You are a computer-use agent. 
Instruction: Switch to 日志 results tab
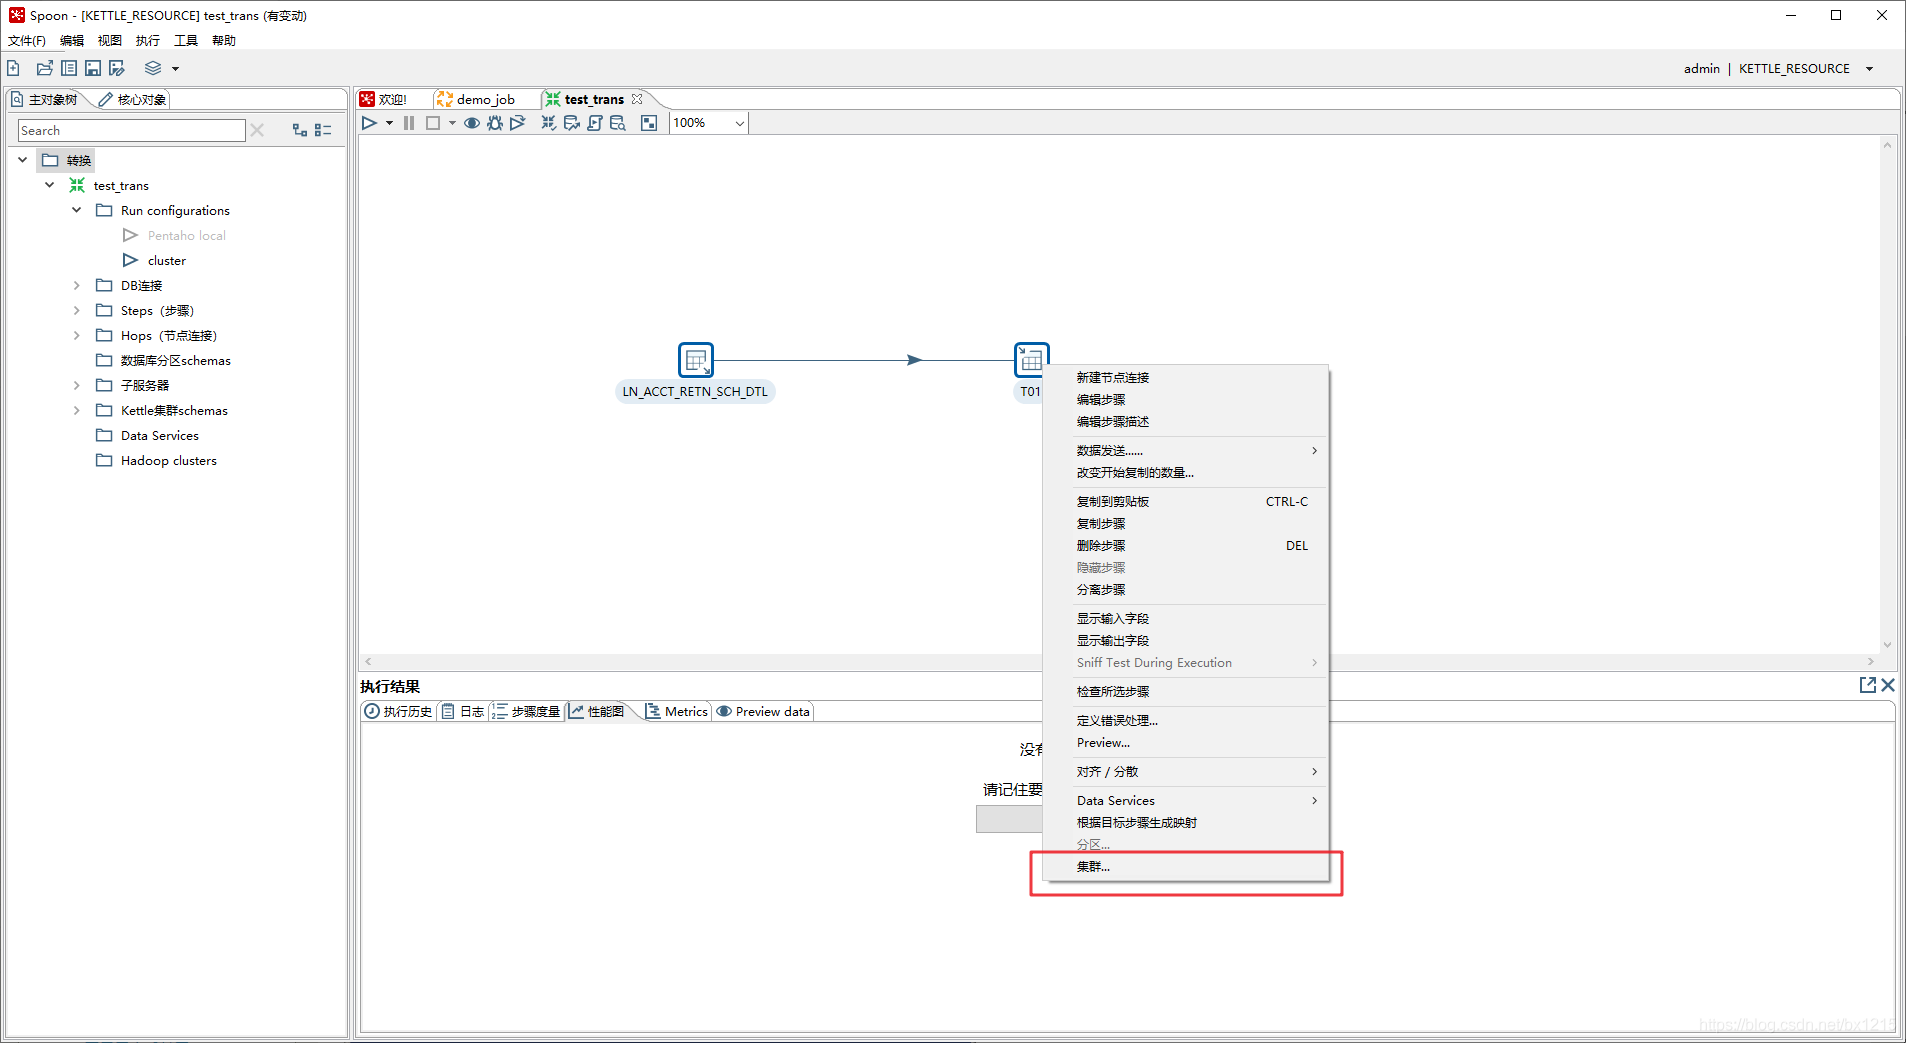click(463, 711)
